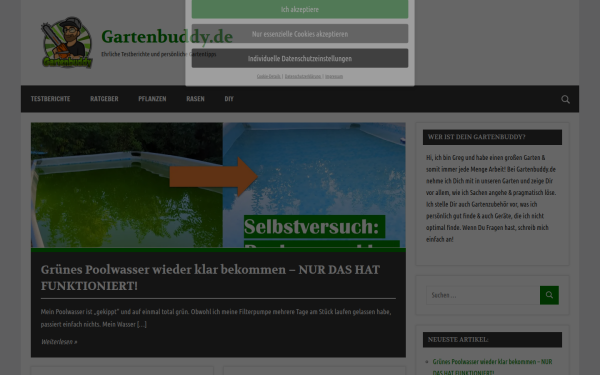The height and width of the screenshot is (375, 600).
Task: Open the DIY menu item
Action: pos(229,99)
